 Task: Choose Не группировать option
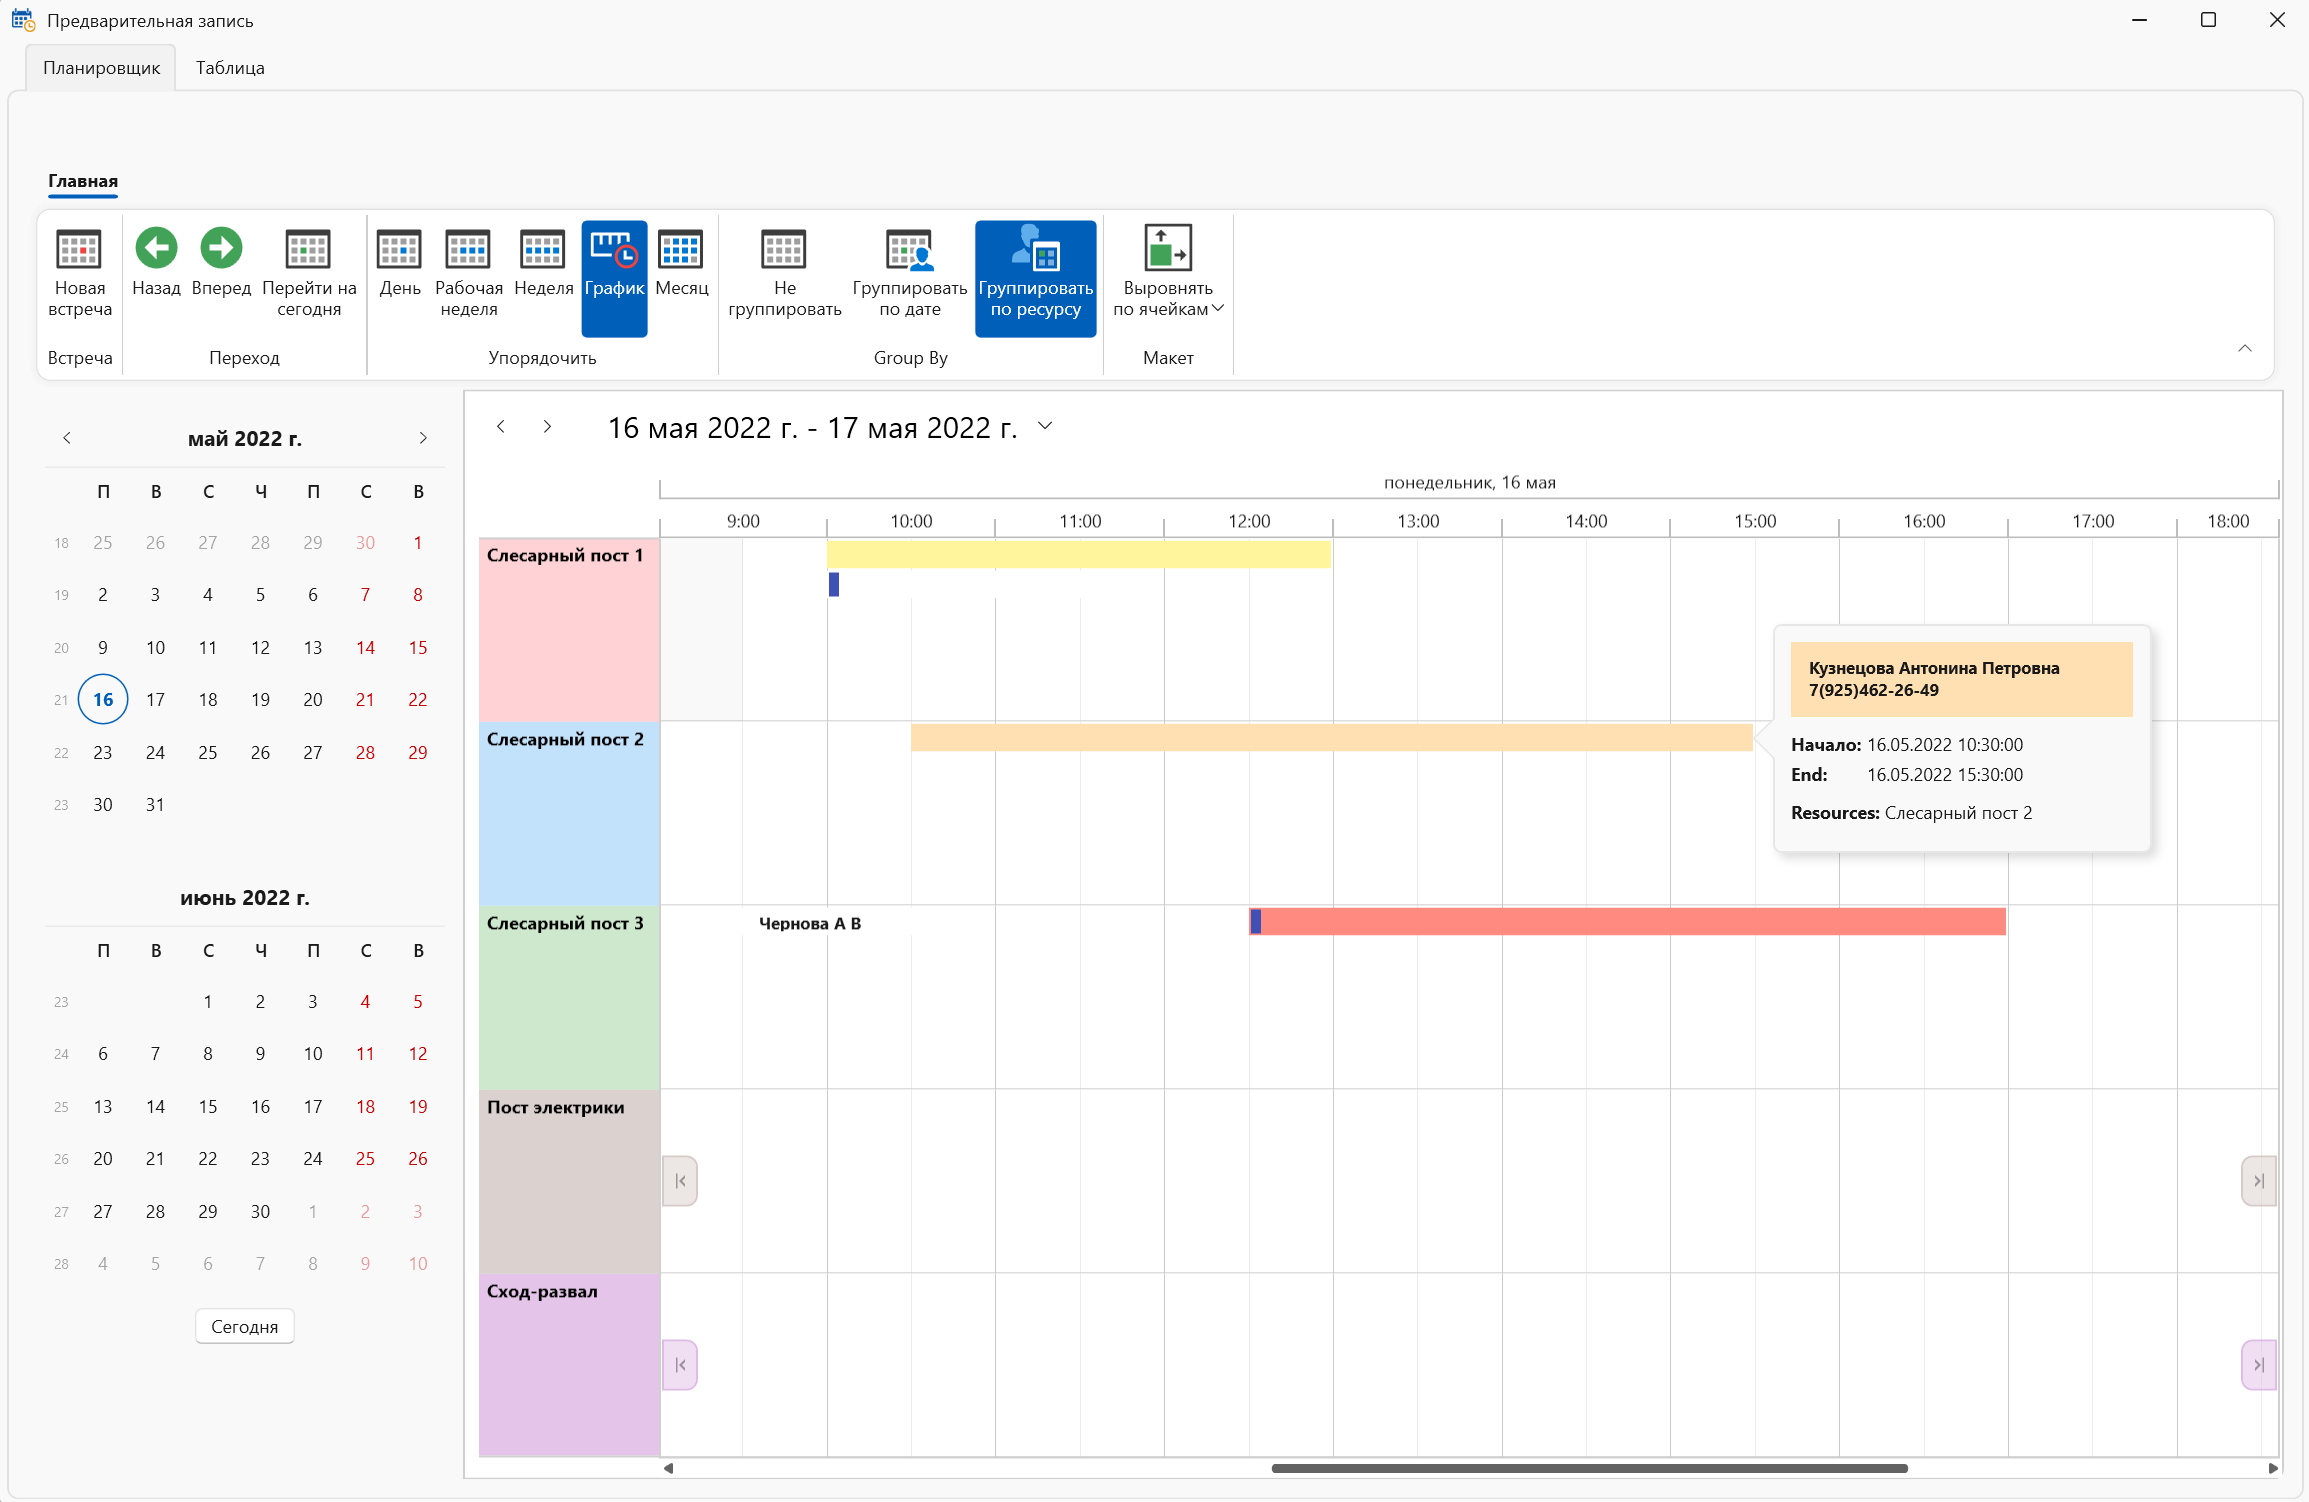785,275
